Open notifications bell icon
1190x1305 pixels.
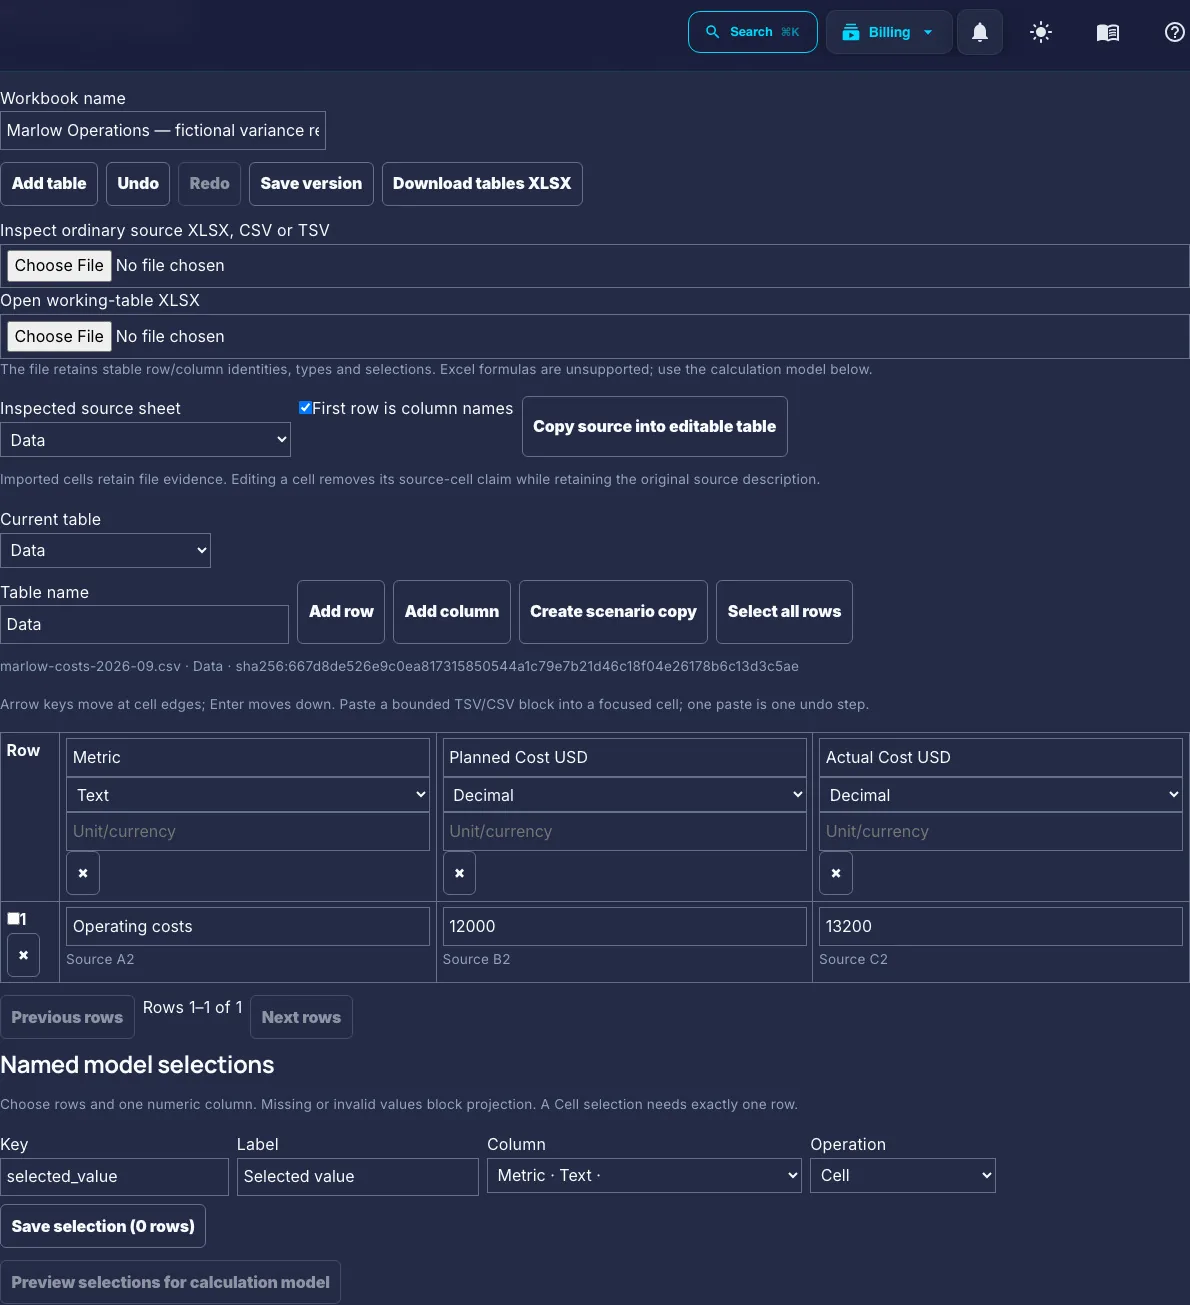tap(980, 32)
